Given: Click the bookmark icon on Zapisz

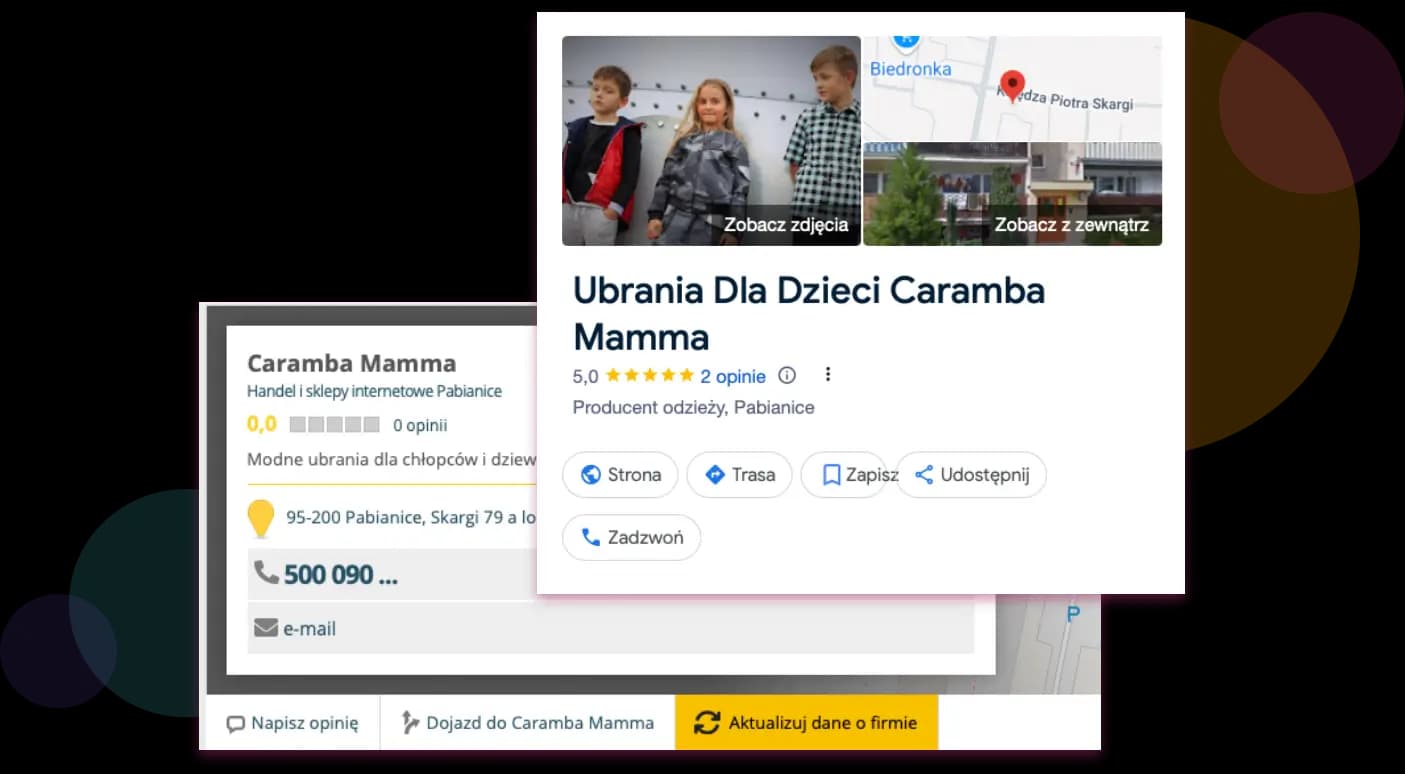Looking at the screenshot, I should 831,475.
